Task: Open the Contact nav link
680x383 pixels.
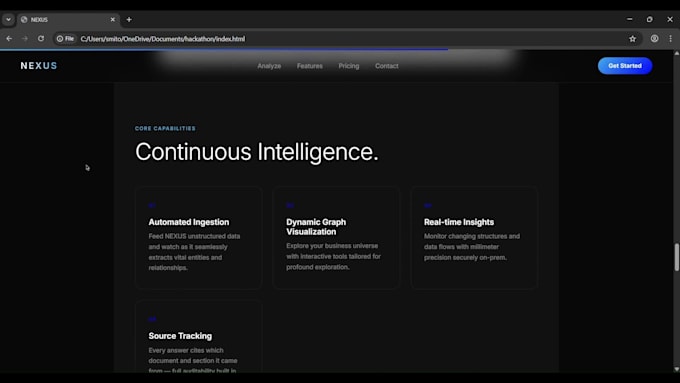Action: [386, 66]
